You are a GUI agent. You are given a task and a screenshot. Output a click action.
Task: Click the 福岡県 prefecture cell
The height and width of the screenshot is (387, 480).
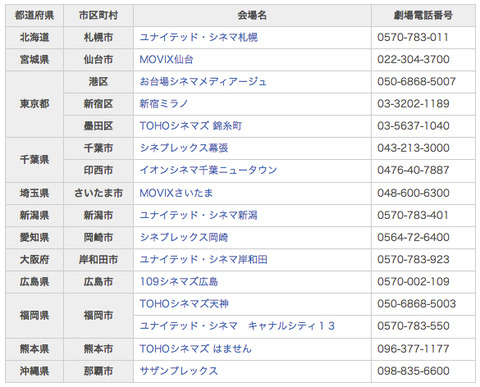(34, 315)
